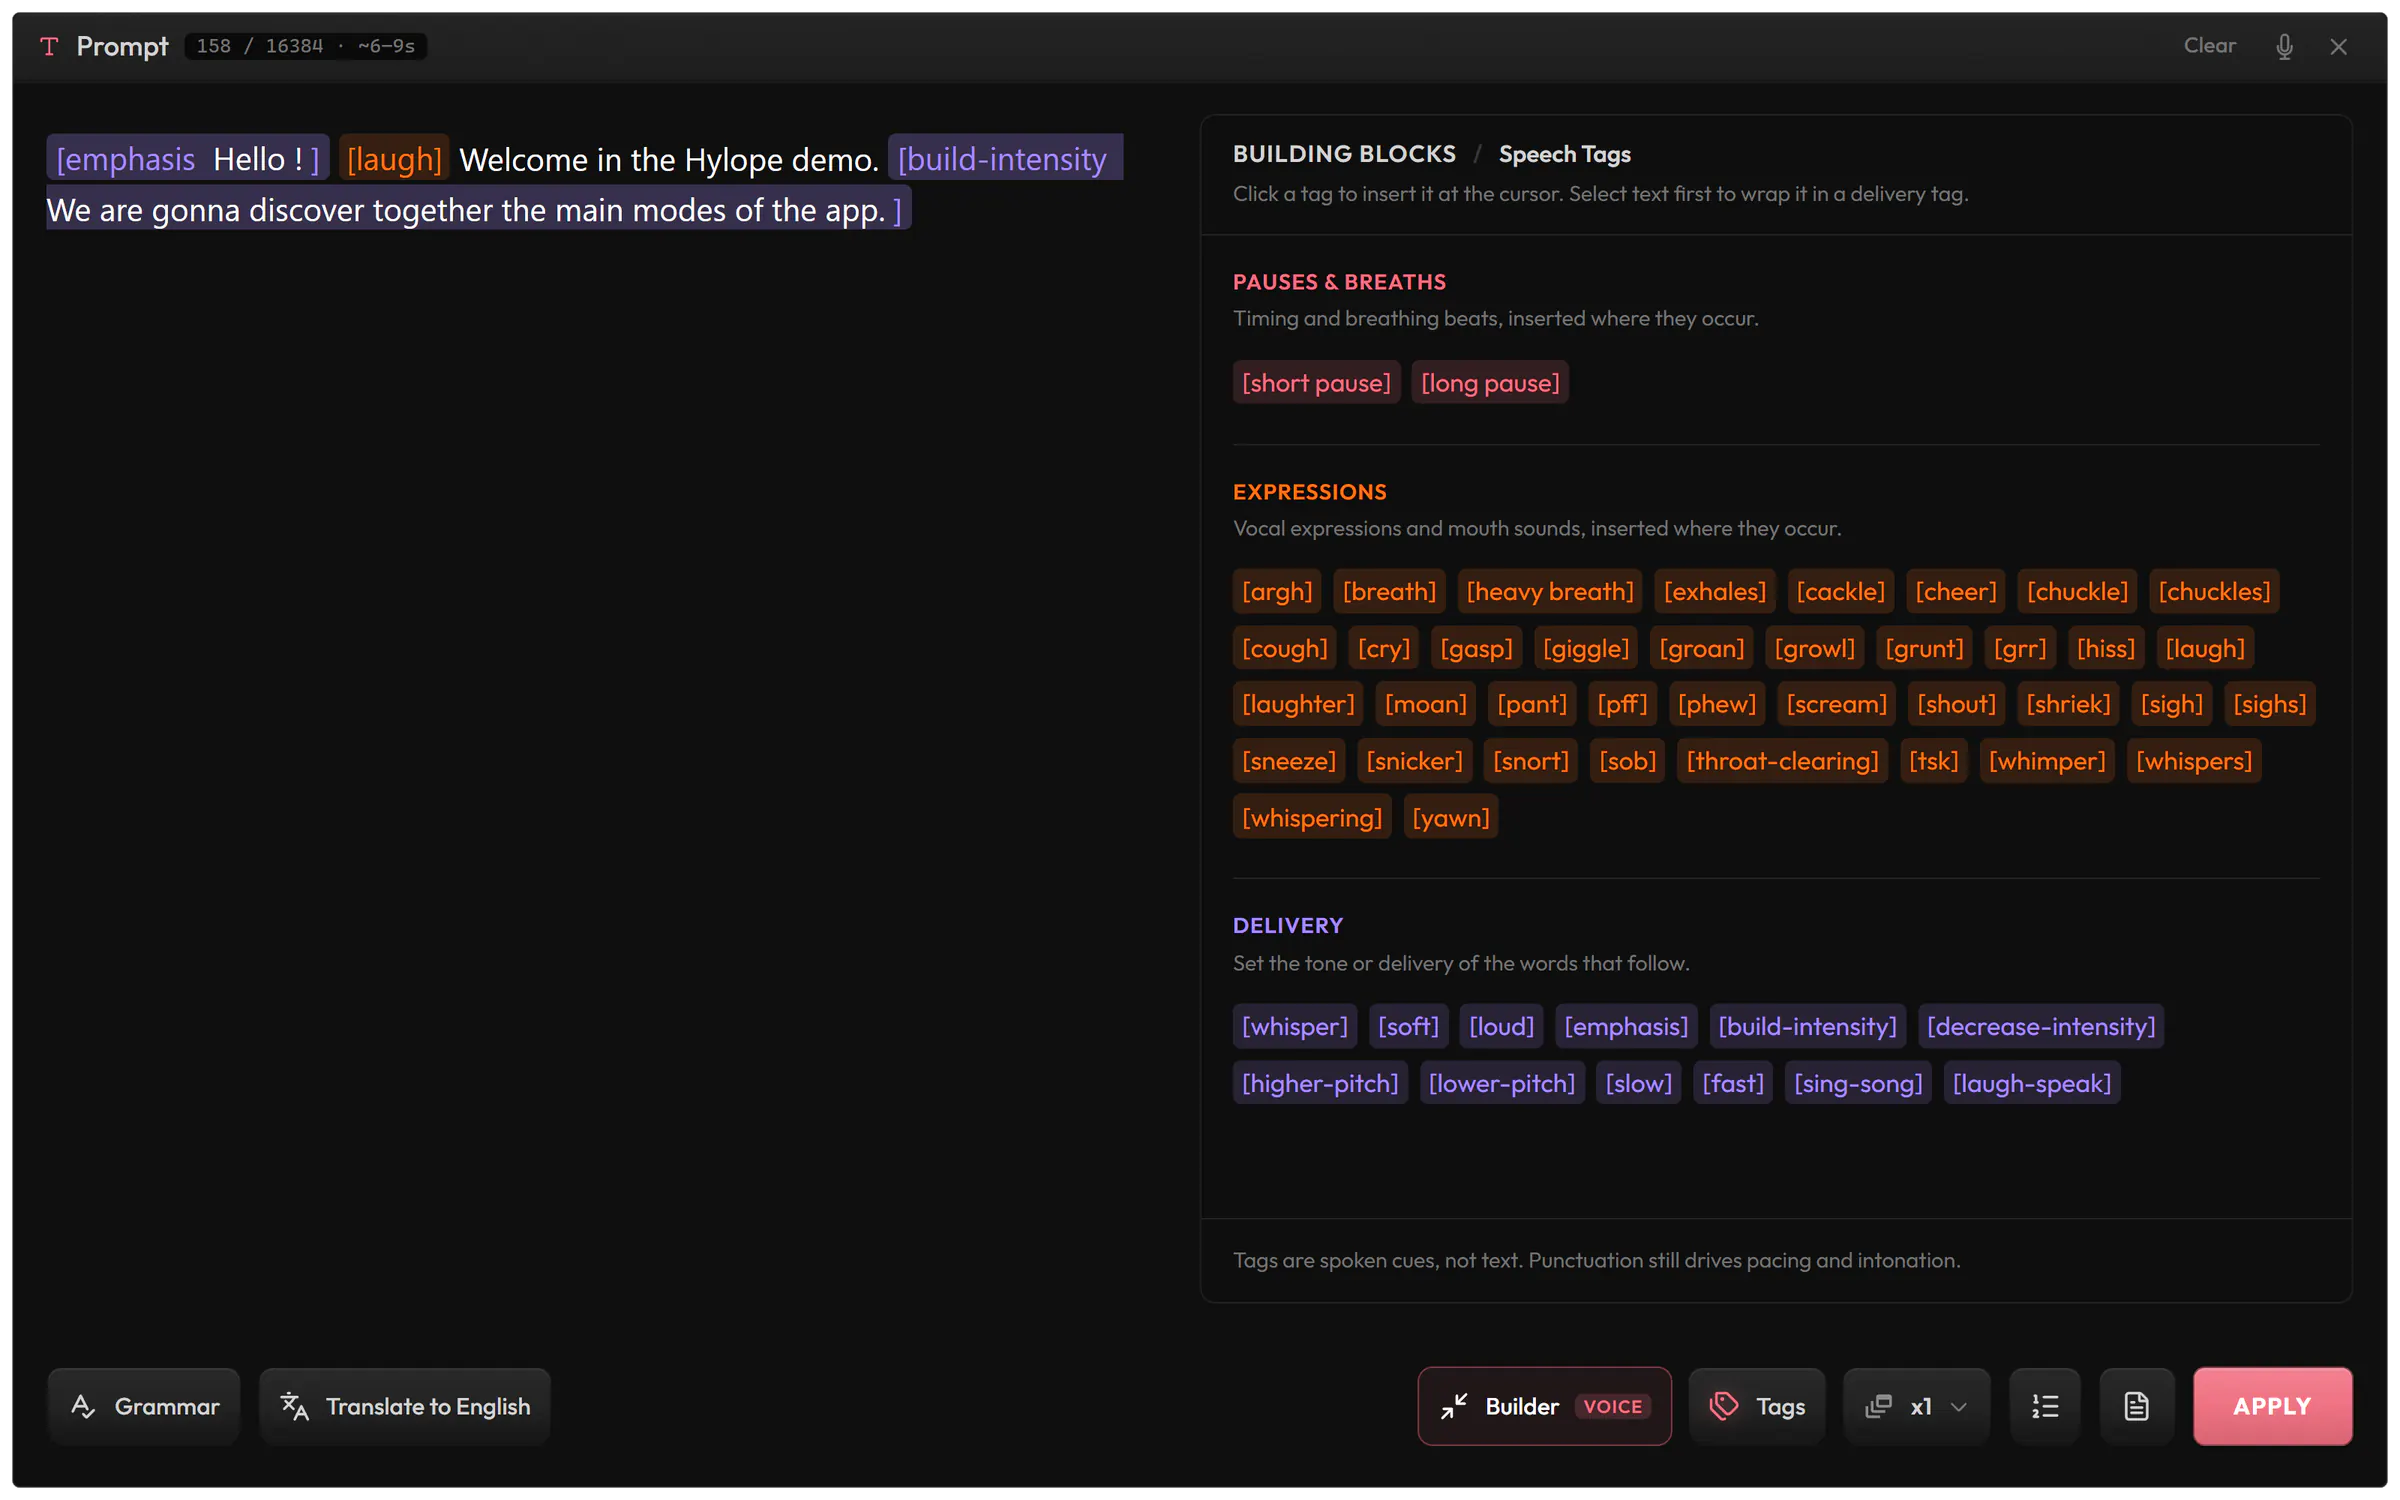Apply the [decrease-intensity] delivery tag
2400x1500 pixels.
pyautogui.click(x=2041, y=1026)
